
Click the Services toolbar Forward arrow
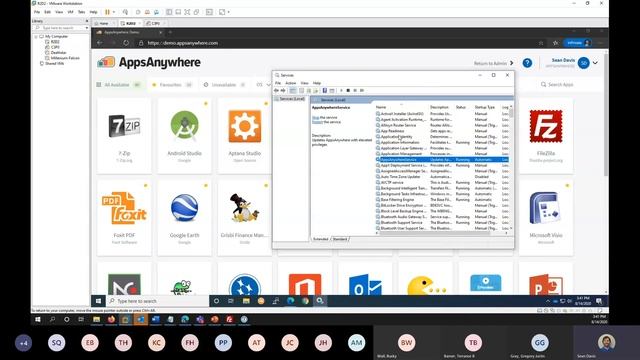click(x=283, y=90)
